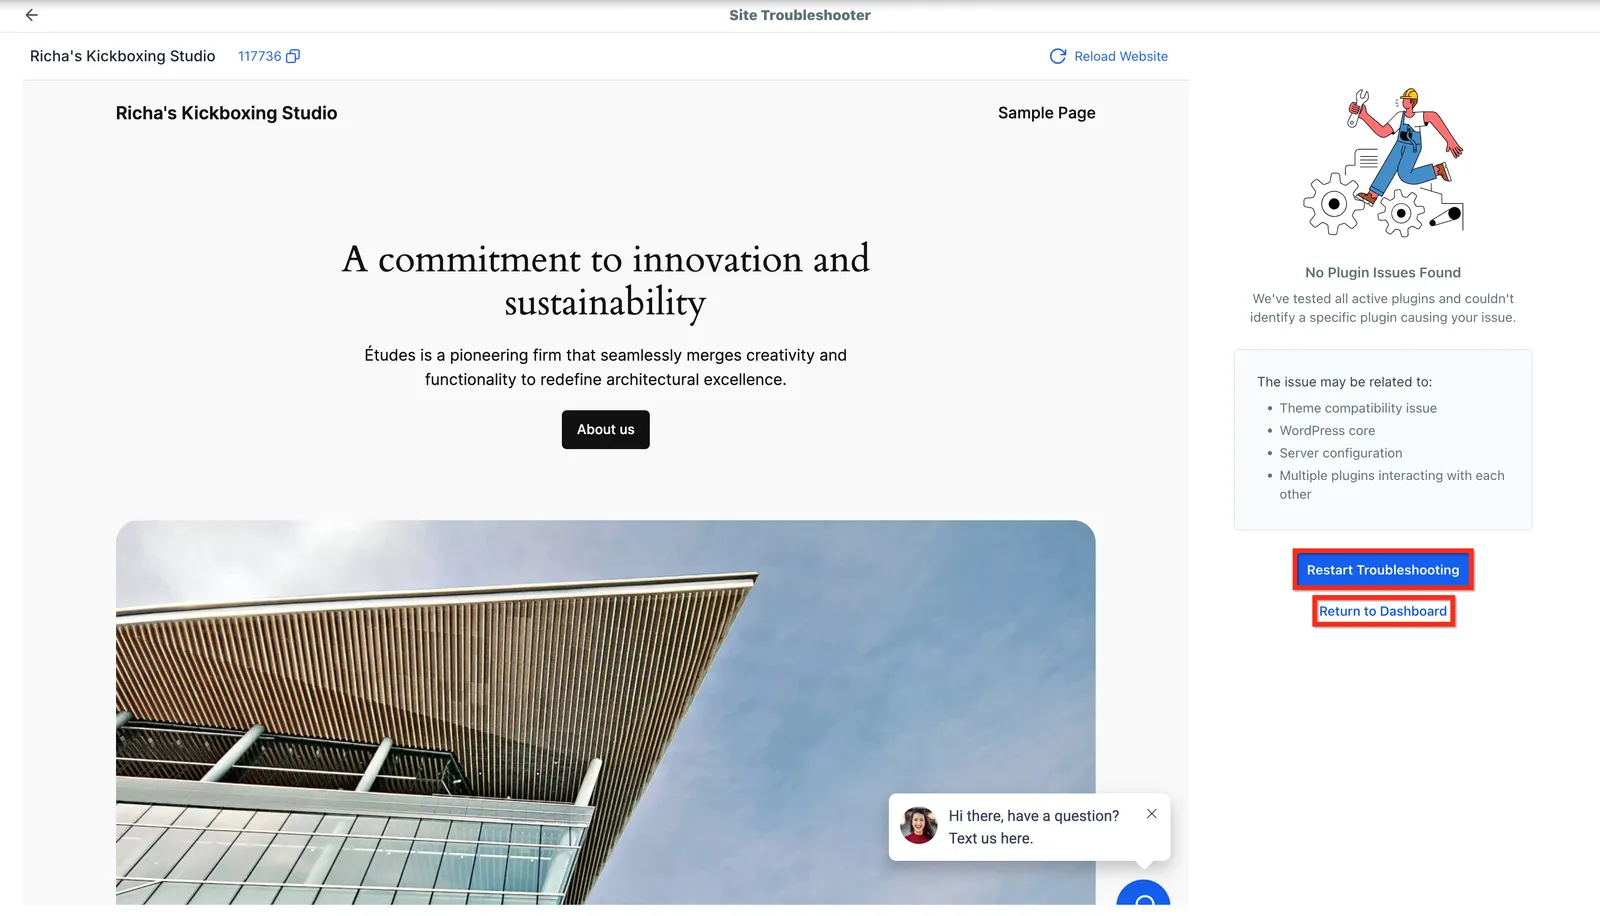This screenshot has height=916, width=1600.
Task: Click the No Plugin Issues Found heading
Action: point(1383,272)
